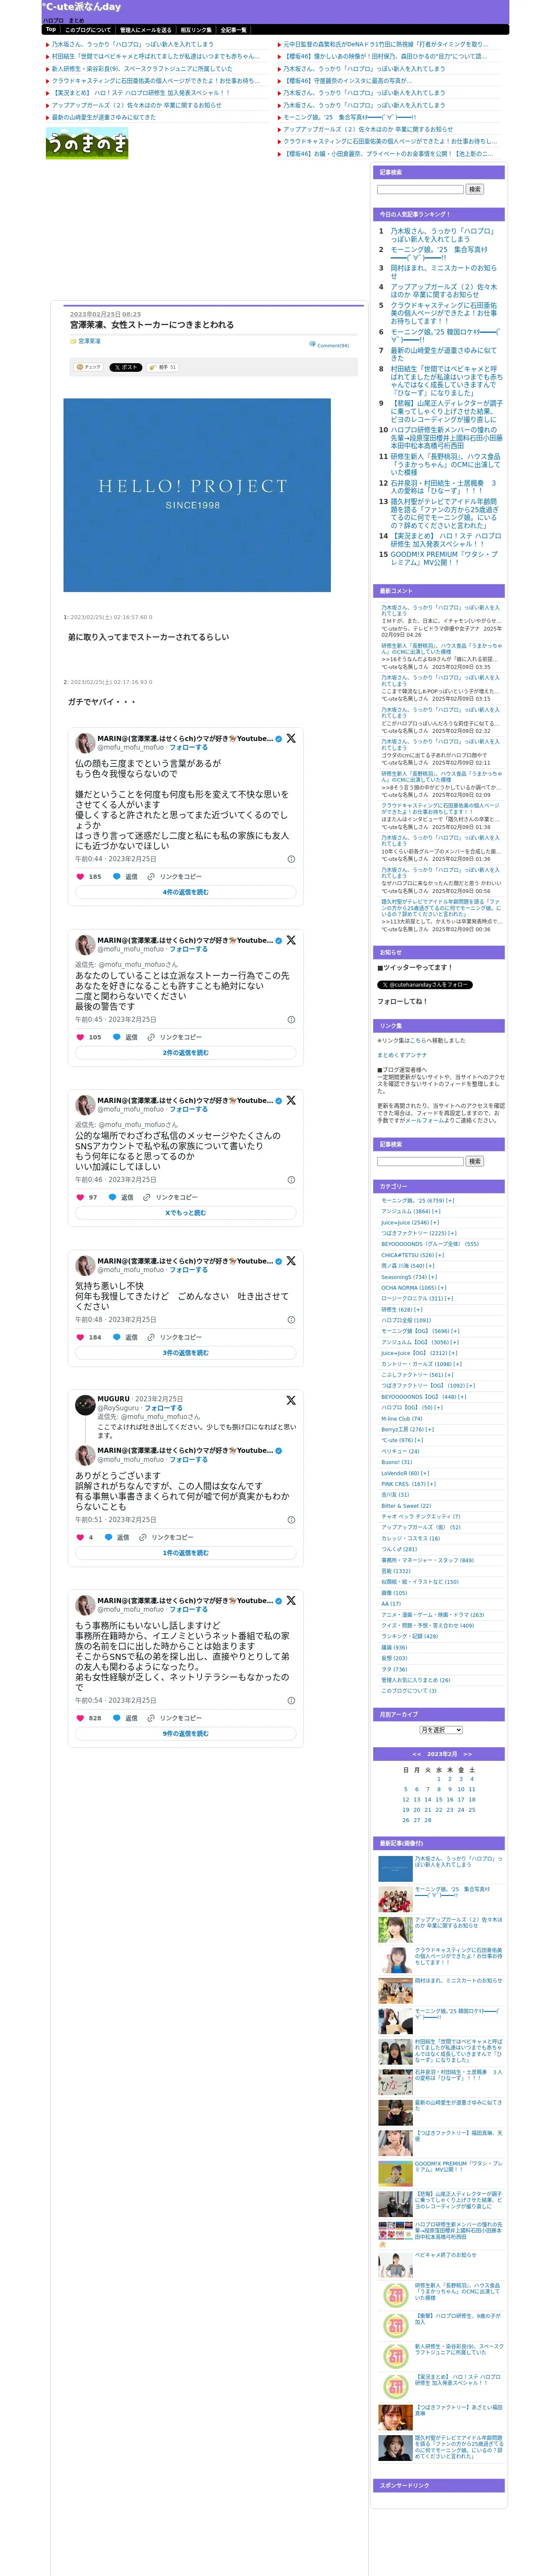Viewport: 551px width, 2576px height.
Task: Click フォローする on the MUGURU tweet
Action: [163, 1408]
